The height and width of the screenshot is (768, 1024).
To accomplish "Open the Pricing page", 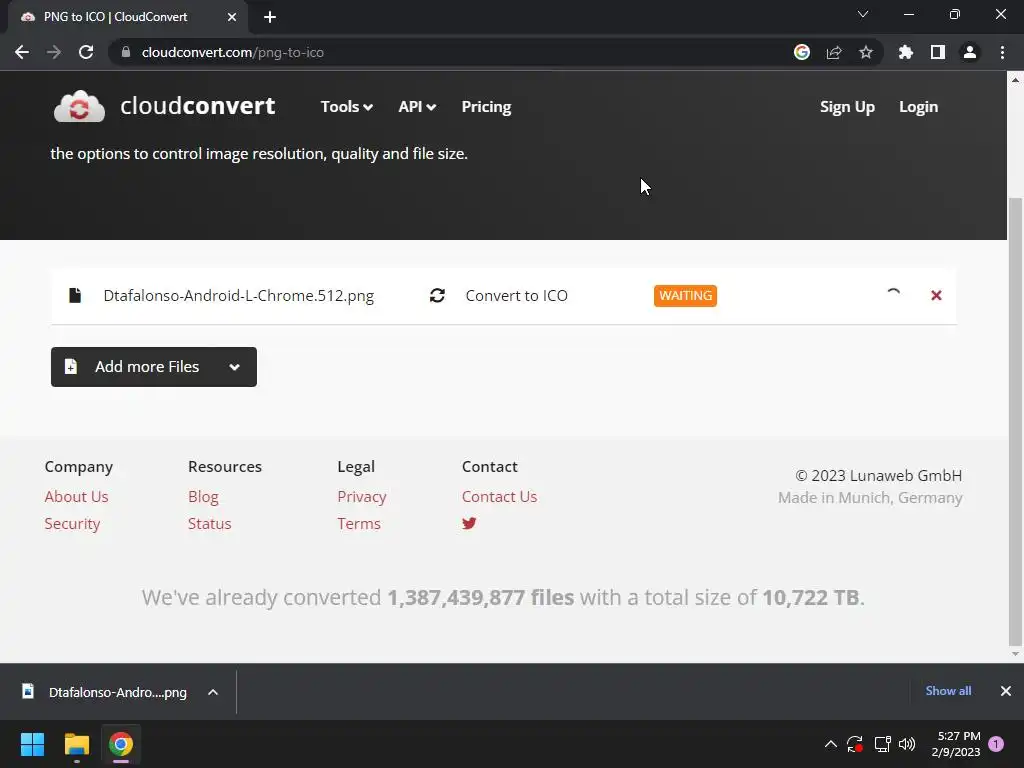I will 487,106.
